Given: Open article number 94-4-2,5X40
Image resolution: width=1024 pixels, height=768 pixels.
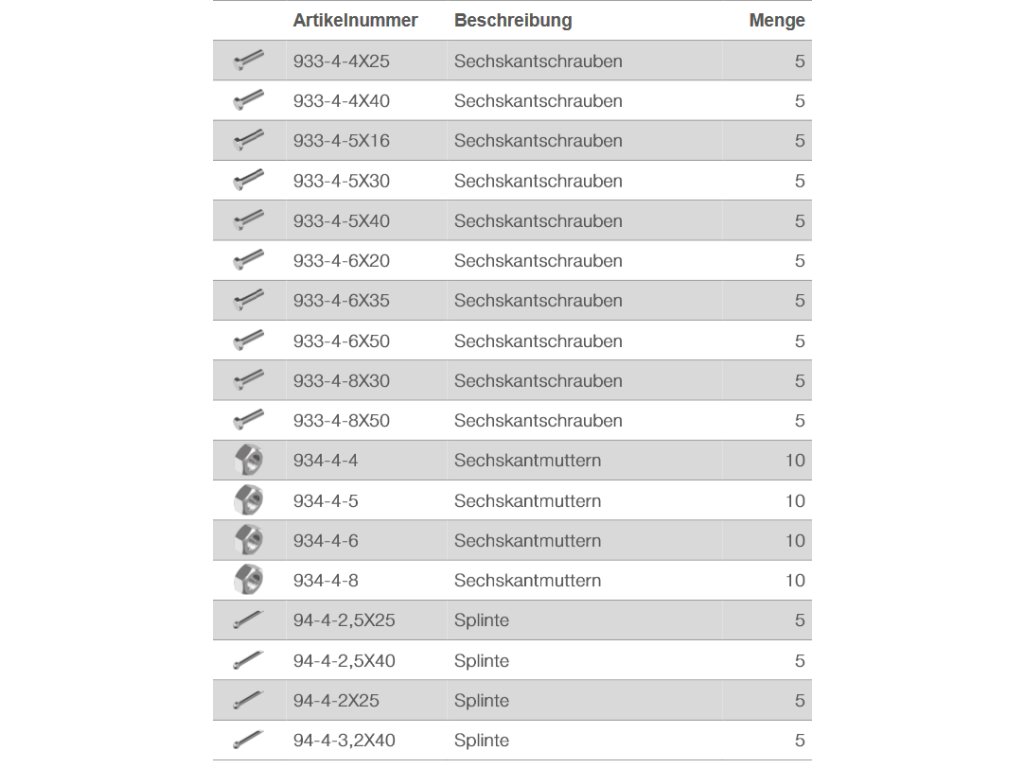Looking at the screenshot, I should [x=344, y=661].
